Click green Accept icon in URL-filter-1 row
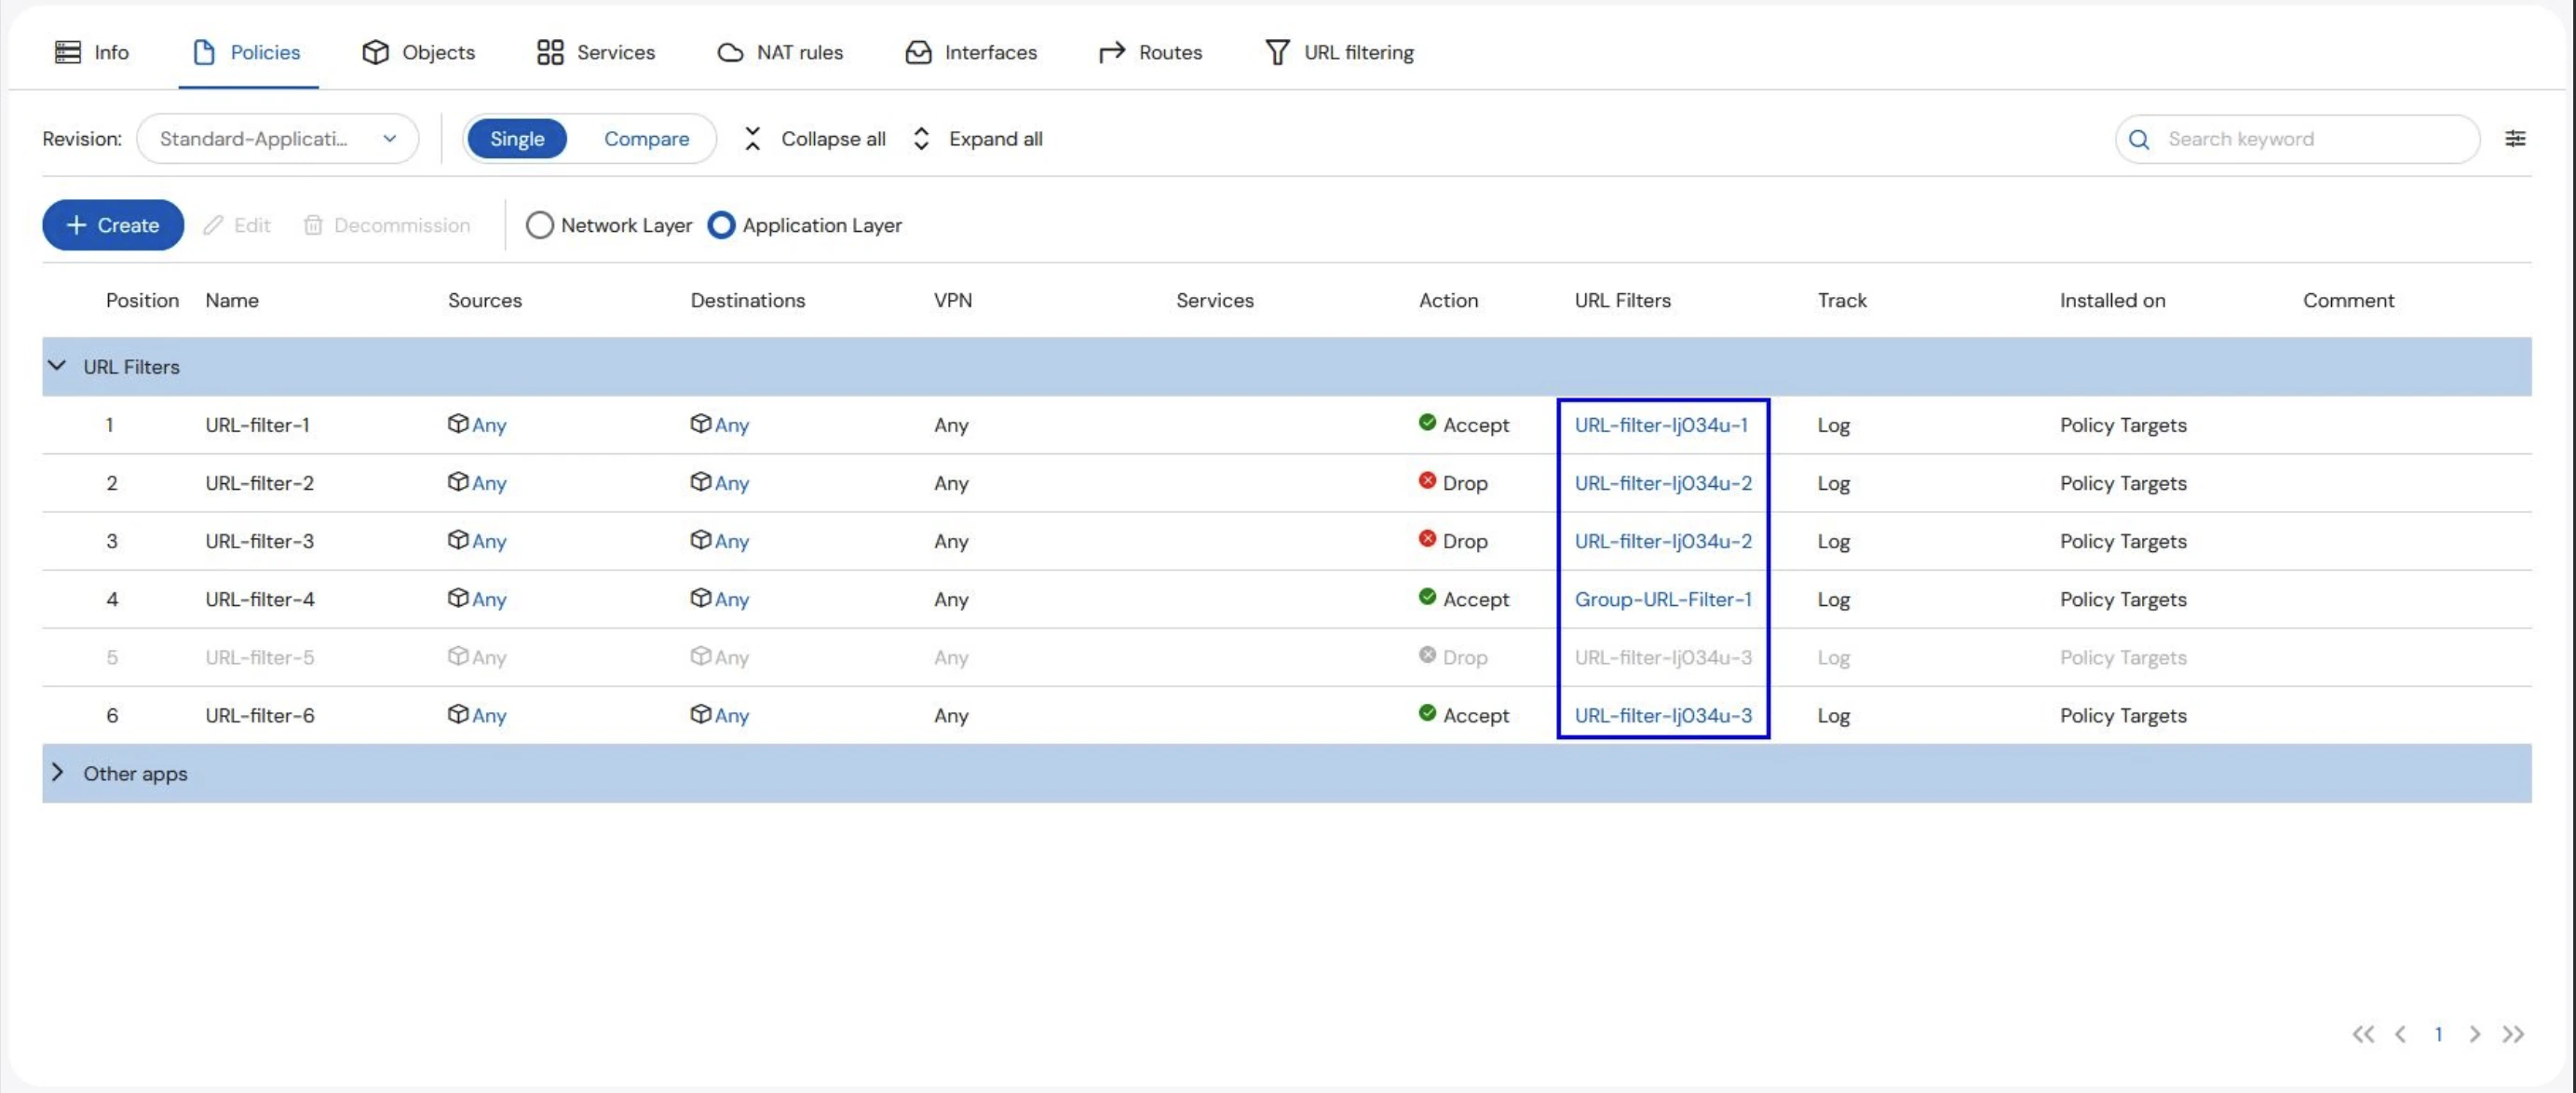The height and width of the screenshot is (1093, 2576). pos(1427,423)
